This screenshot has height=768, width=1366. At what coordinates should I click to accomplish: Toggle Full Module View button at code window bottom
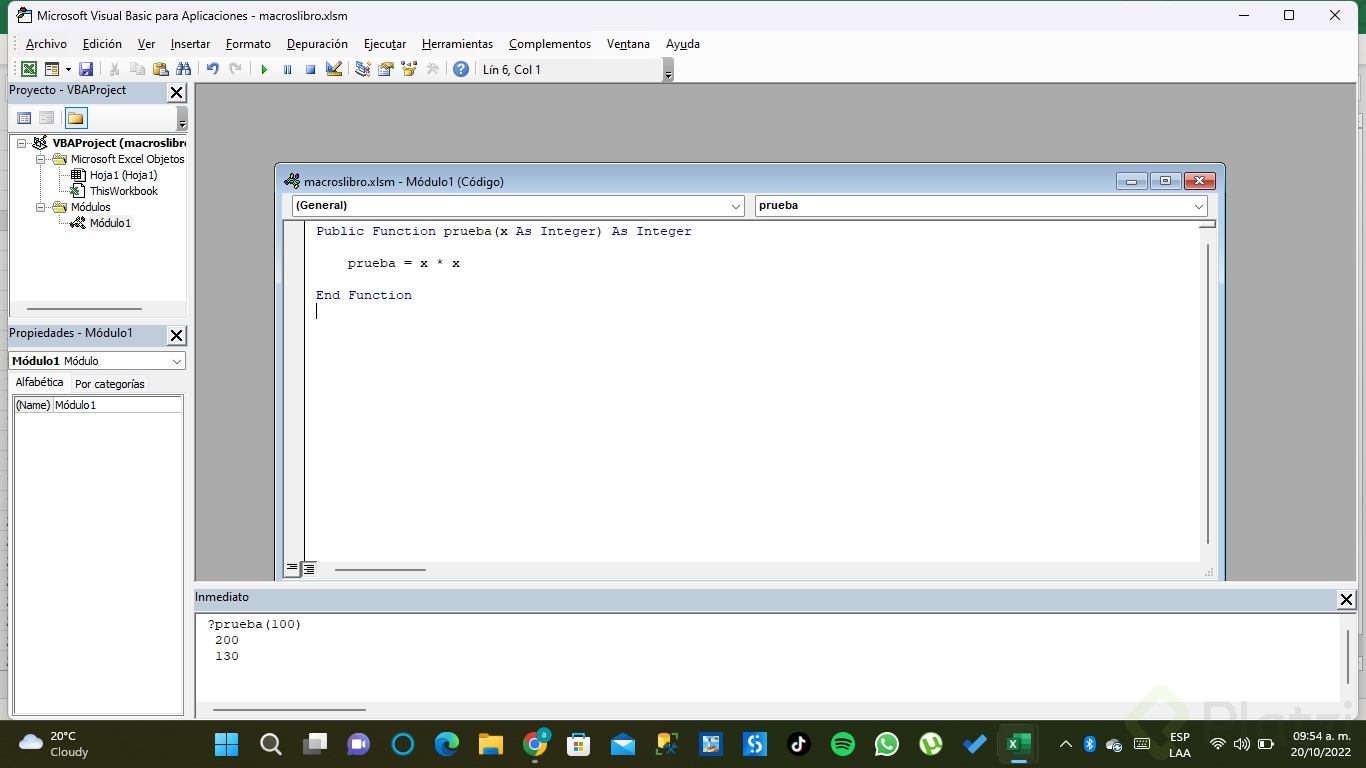(309, 569)
